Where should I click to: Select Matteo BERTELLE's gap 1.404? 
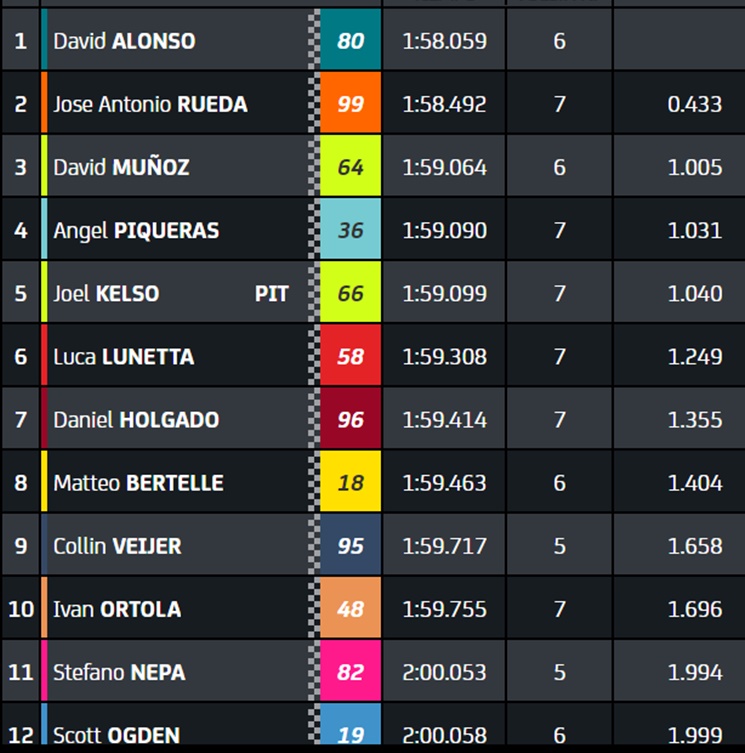[695, 483]
